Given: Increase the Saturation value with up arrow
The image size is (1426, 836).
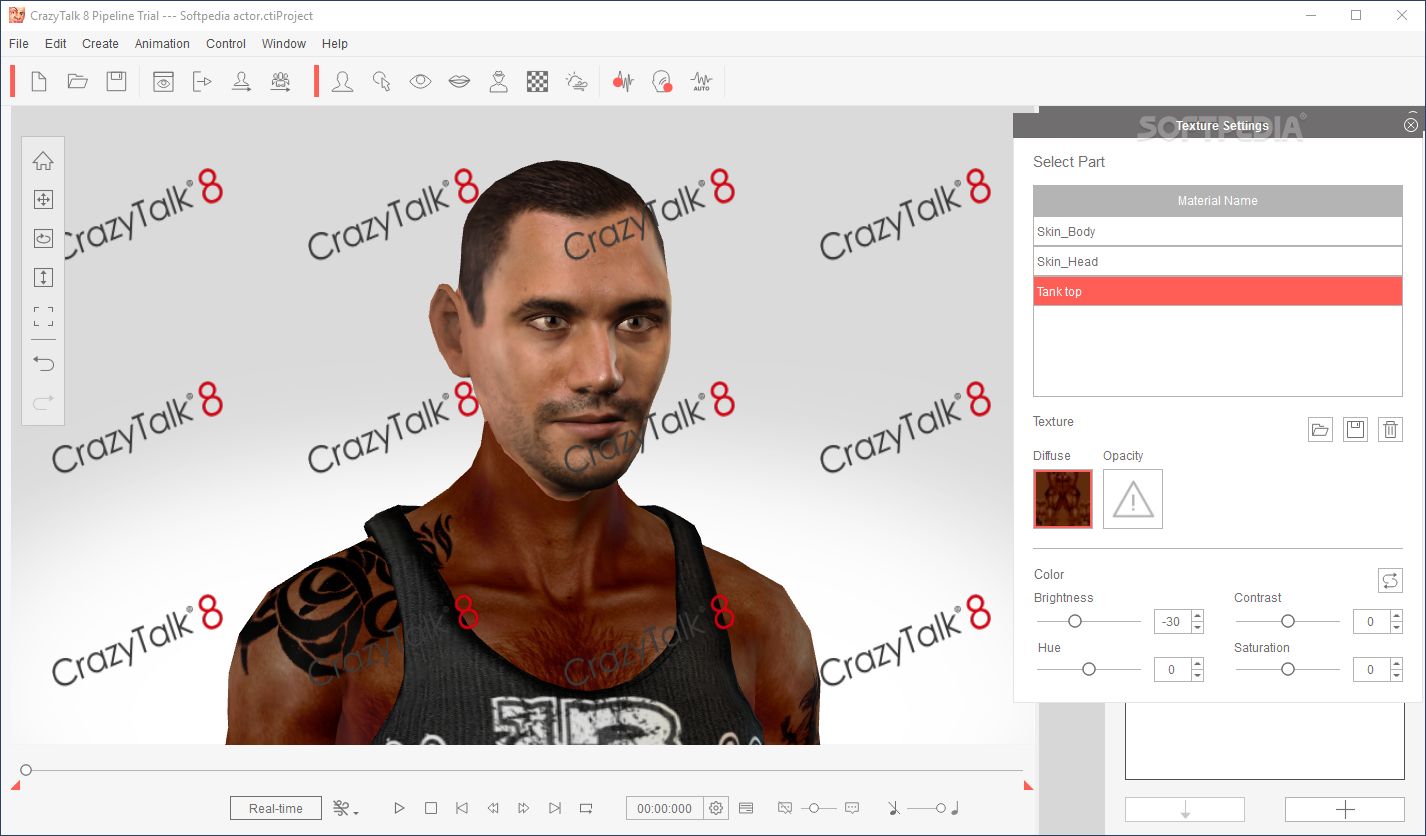Looking at the screenshot, I should pos(1397,664).
